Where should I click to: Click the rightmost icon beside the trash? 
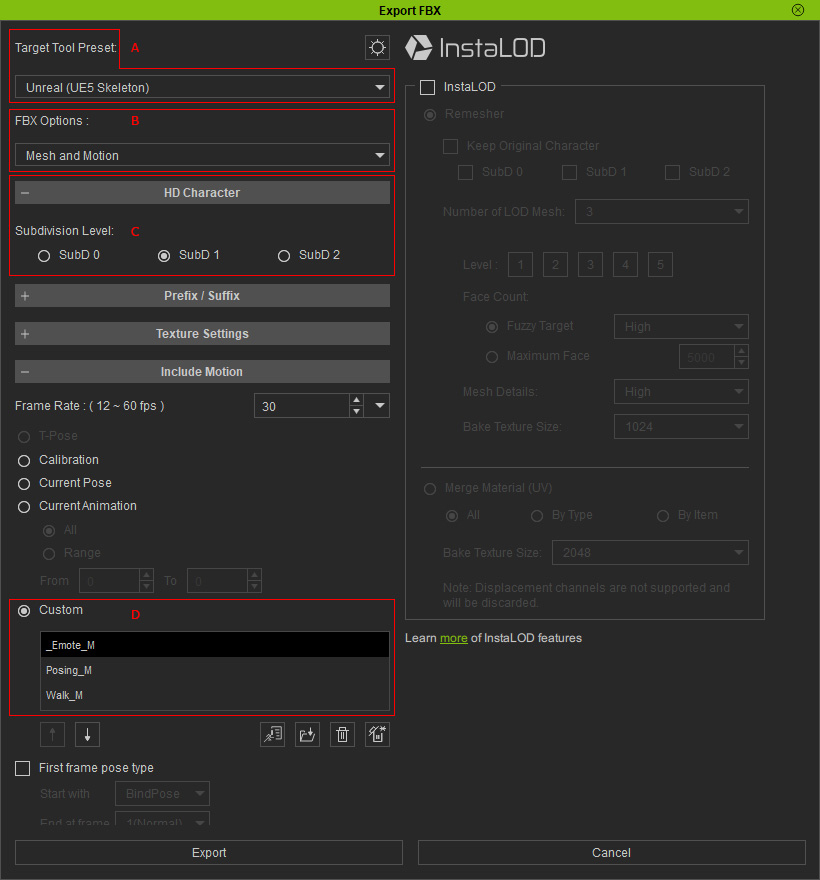[377, 735]
